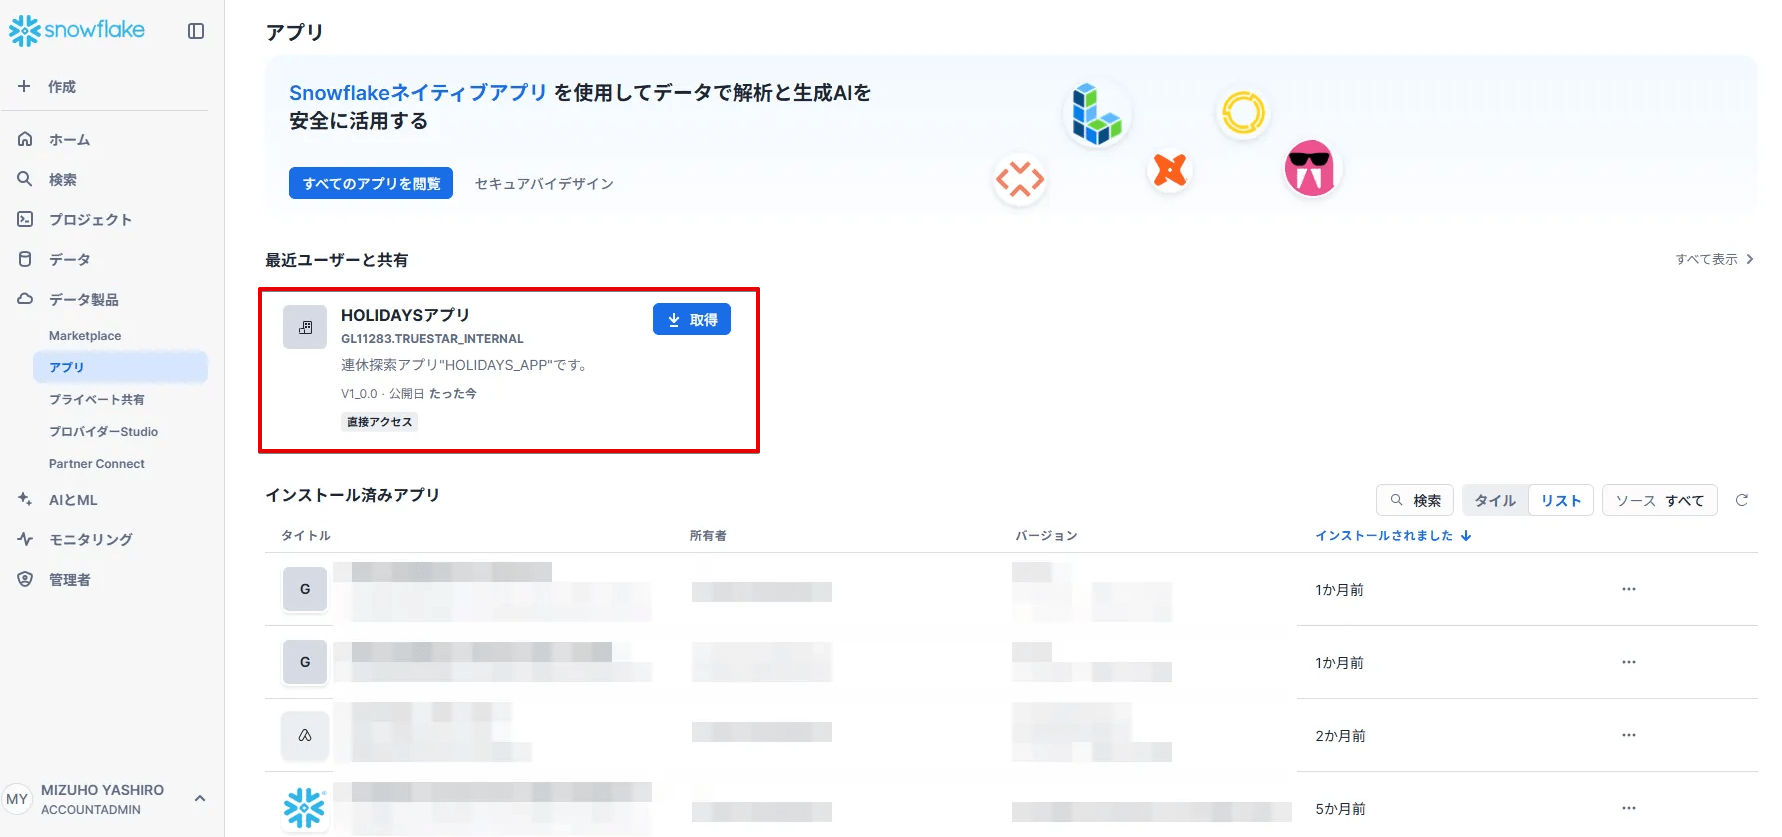The image size is (1782, 837).
Task: Open more options for second 1か月前 row
Action: [1629, 662]
